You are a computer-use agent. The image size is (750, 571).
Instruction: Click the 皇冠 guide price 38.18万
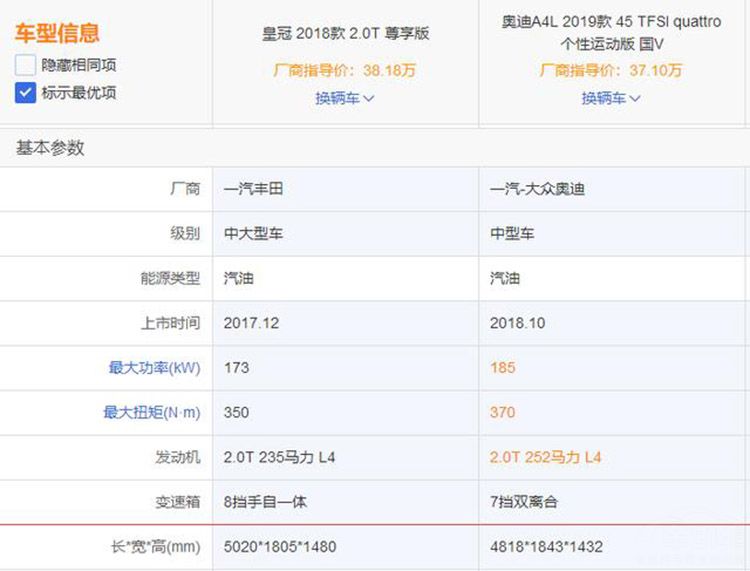click(x=345, y=71)
